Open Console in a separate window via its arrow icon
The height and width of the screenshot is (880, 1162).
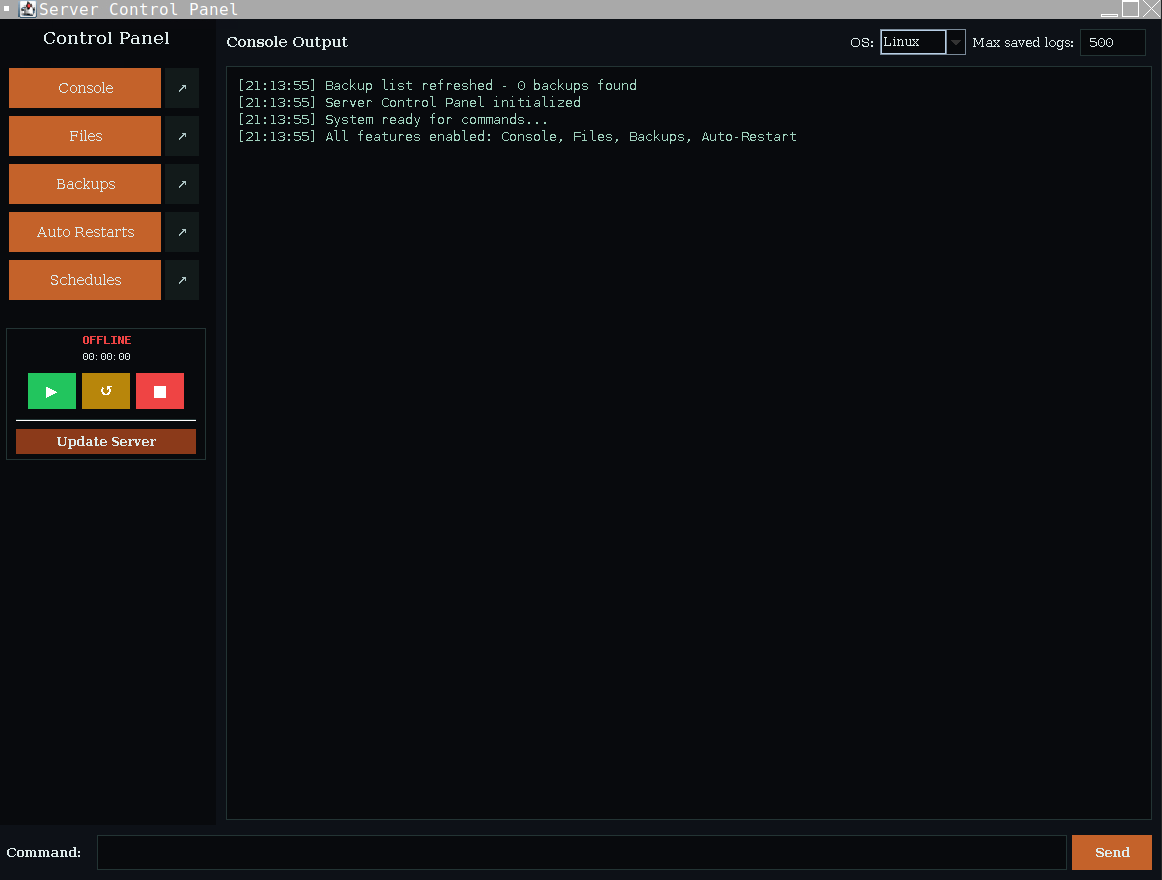(183, 88)
